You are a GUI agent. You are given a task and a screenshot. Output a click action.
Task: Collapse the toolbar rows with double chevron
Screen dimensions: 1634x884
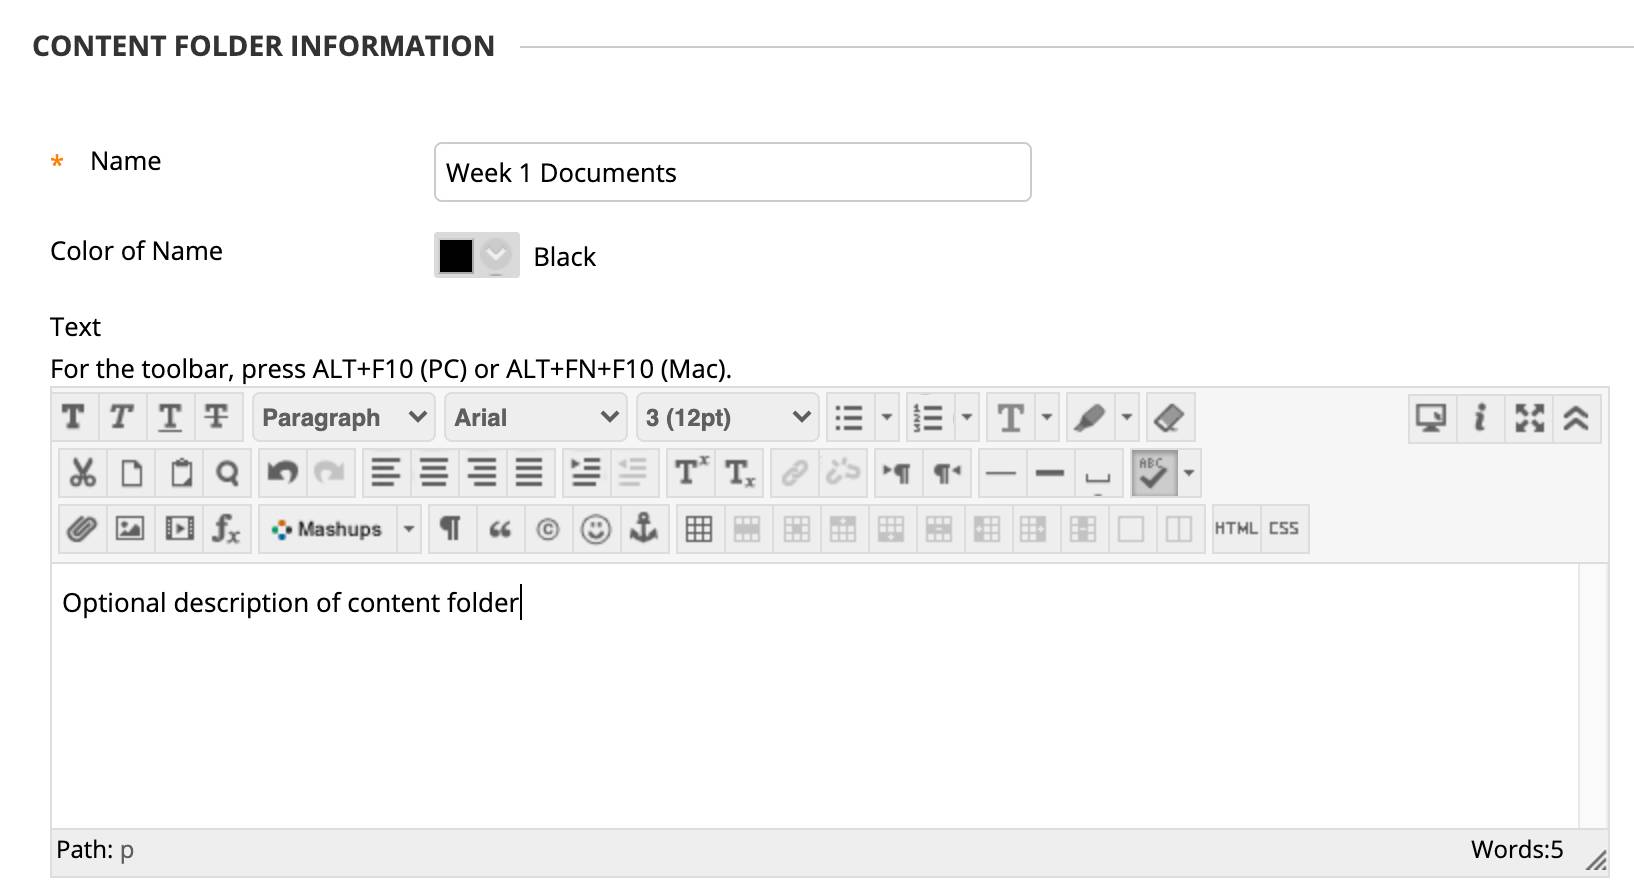point(1576,417)
